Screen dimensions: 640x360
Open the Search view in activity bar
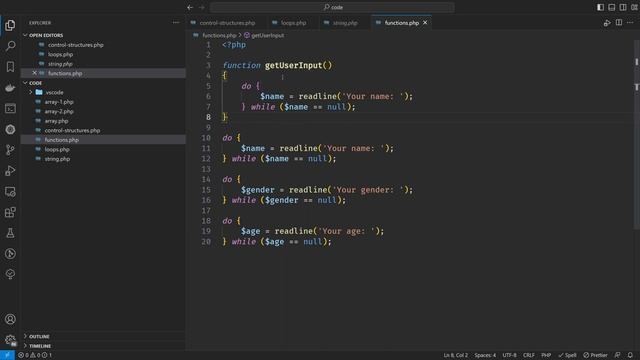(x=10, y=46)
